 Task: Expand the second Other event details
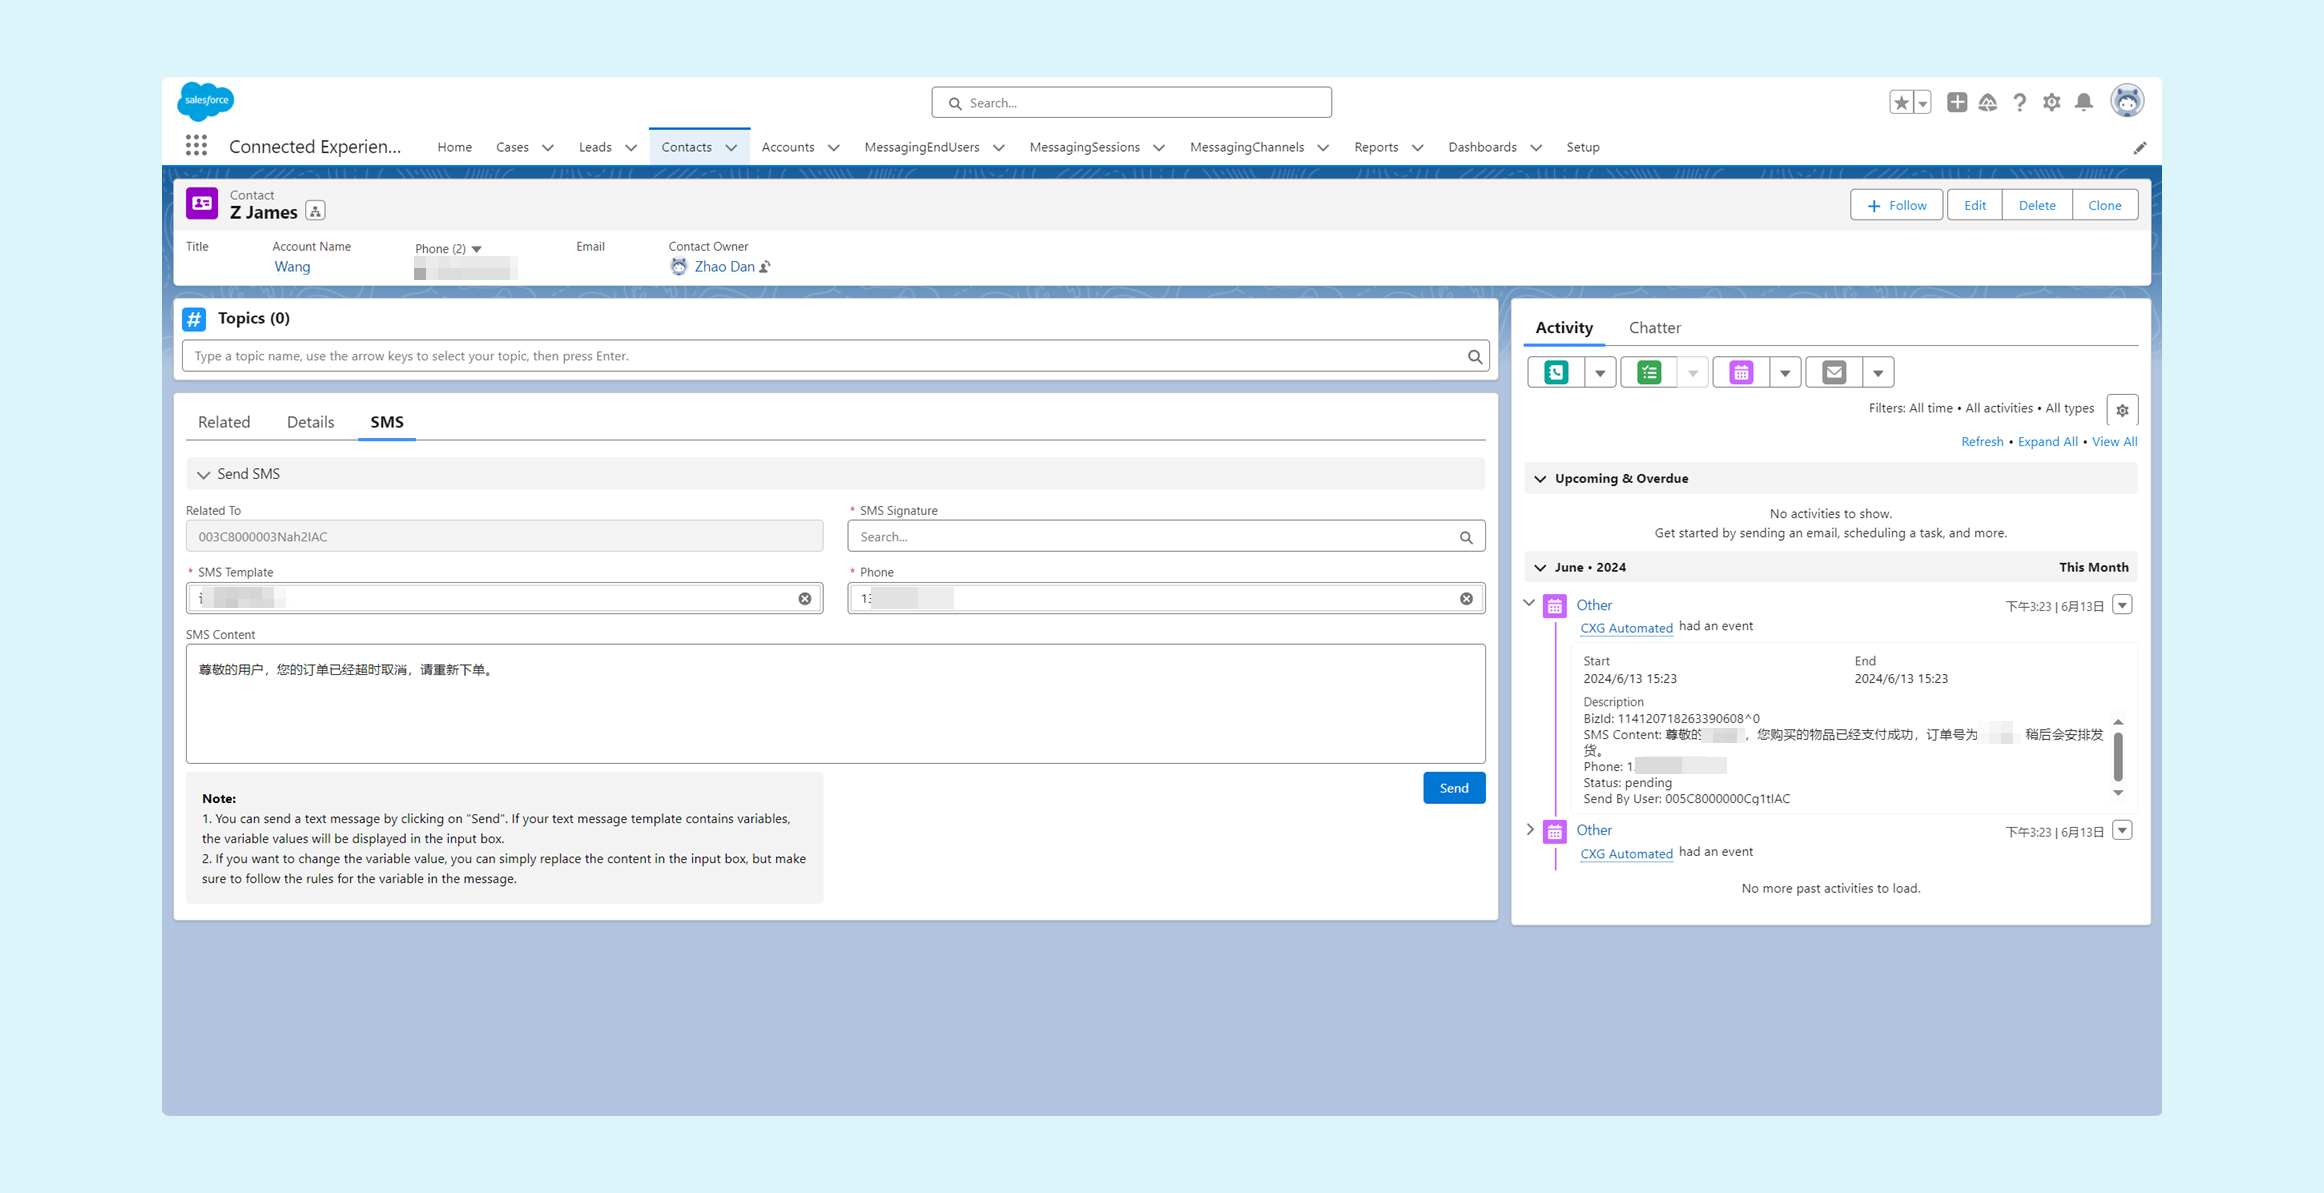(x=1530, y=829)
